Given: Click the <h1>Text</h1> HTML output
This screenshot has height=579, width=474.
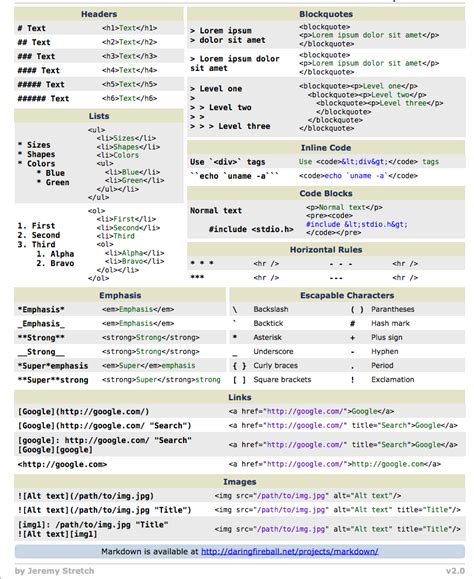Looking at the screenshot, I should (x=130, y=28).
